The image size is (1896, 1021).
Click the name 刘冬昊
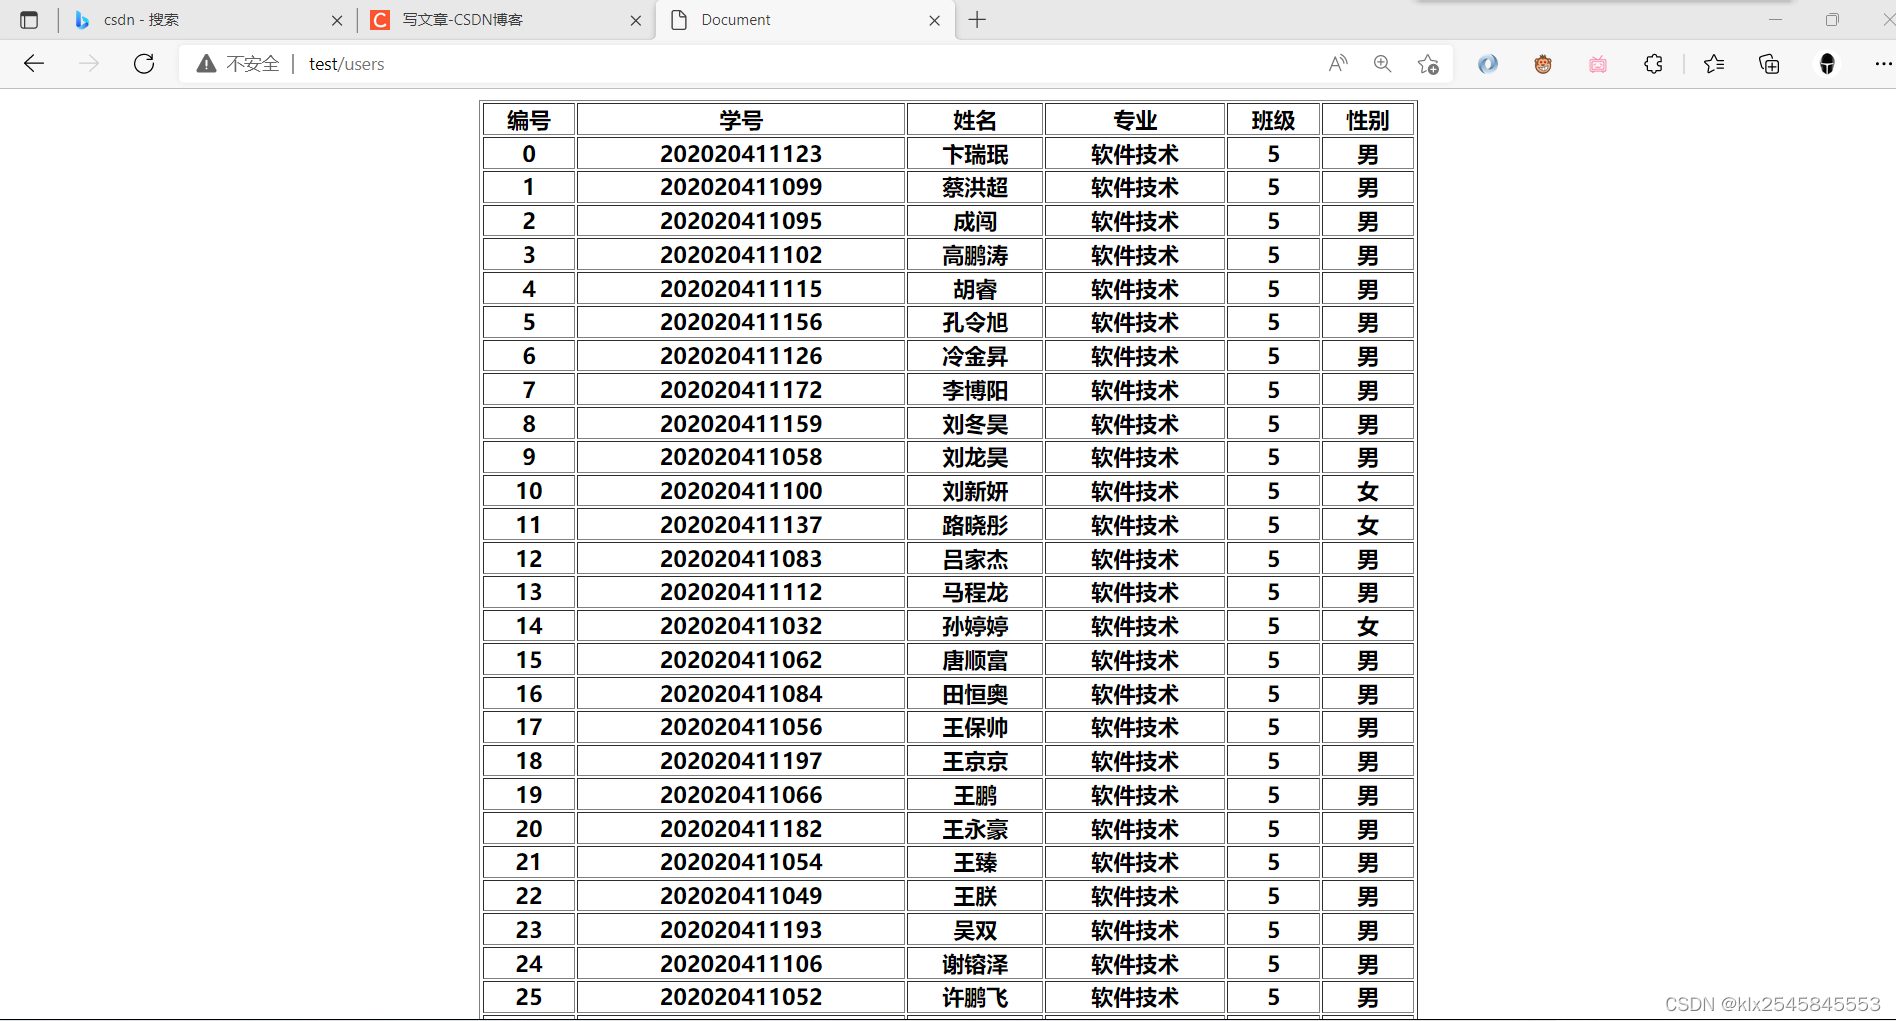[x=975, y=424]
